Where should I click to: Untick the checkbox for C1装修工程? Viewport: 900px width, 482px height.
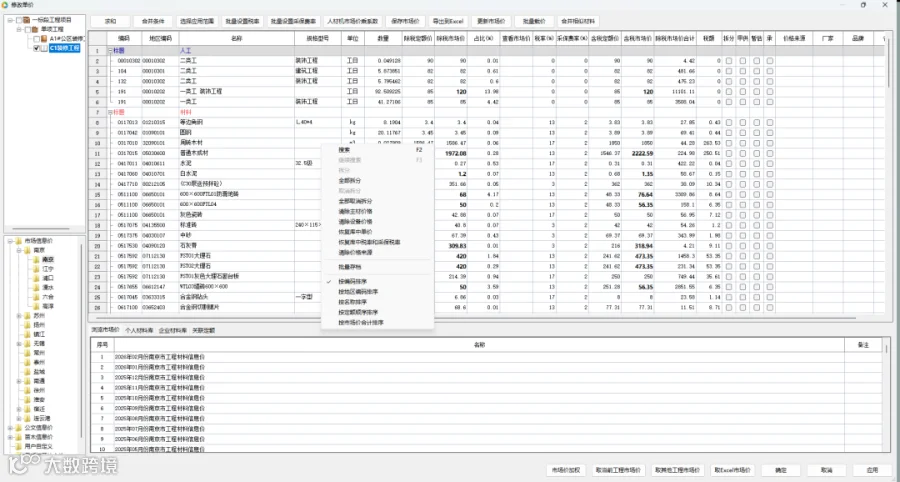coord(37,49)
